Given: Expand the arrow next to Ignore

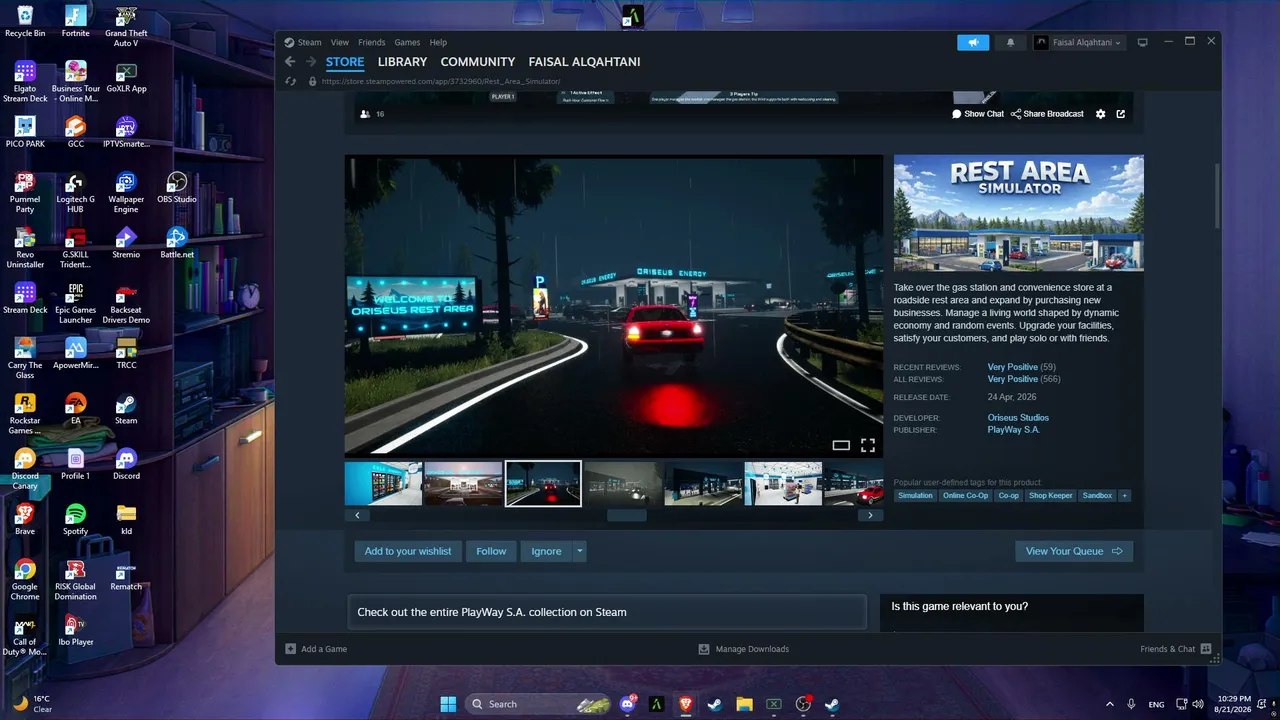Looking at the screenshot, I should [579, 551].
